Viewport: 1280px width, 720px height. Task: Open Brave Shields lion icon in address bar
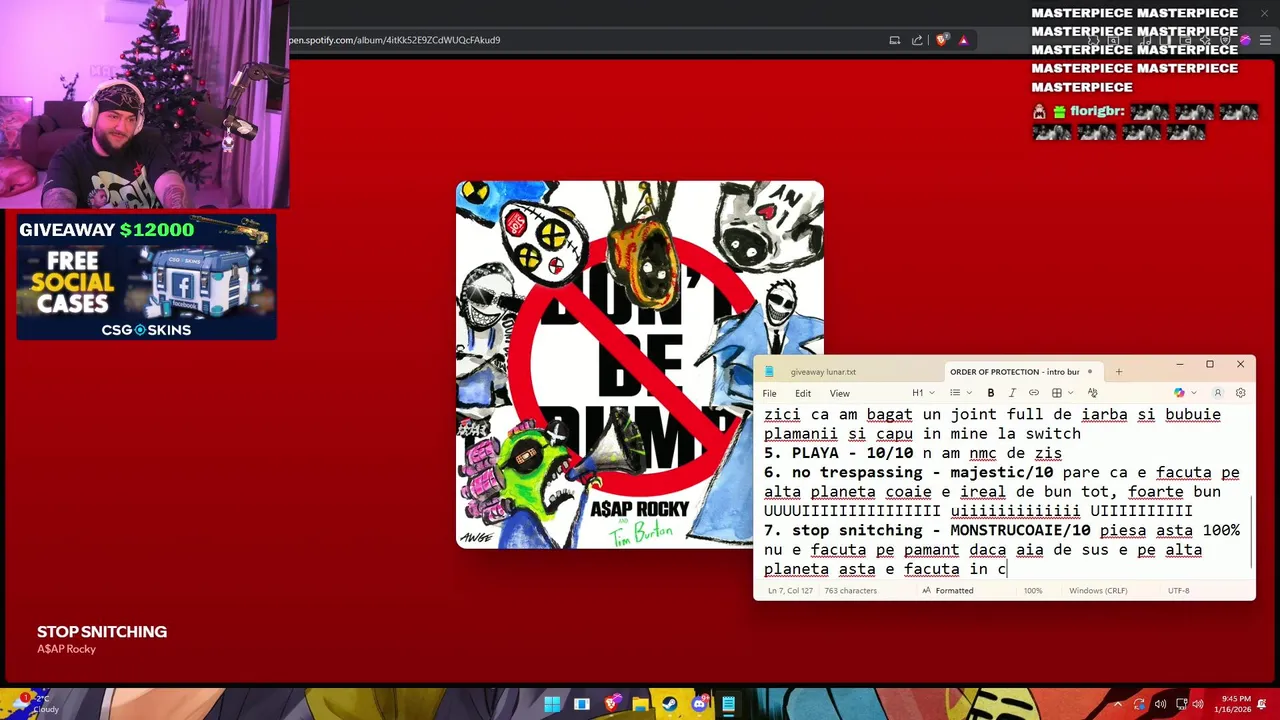(942, 40)
